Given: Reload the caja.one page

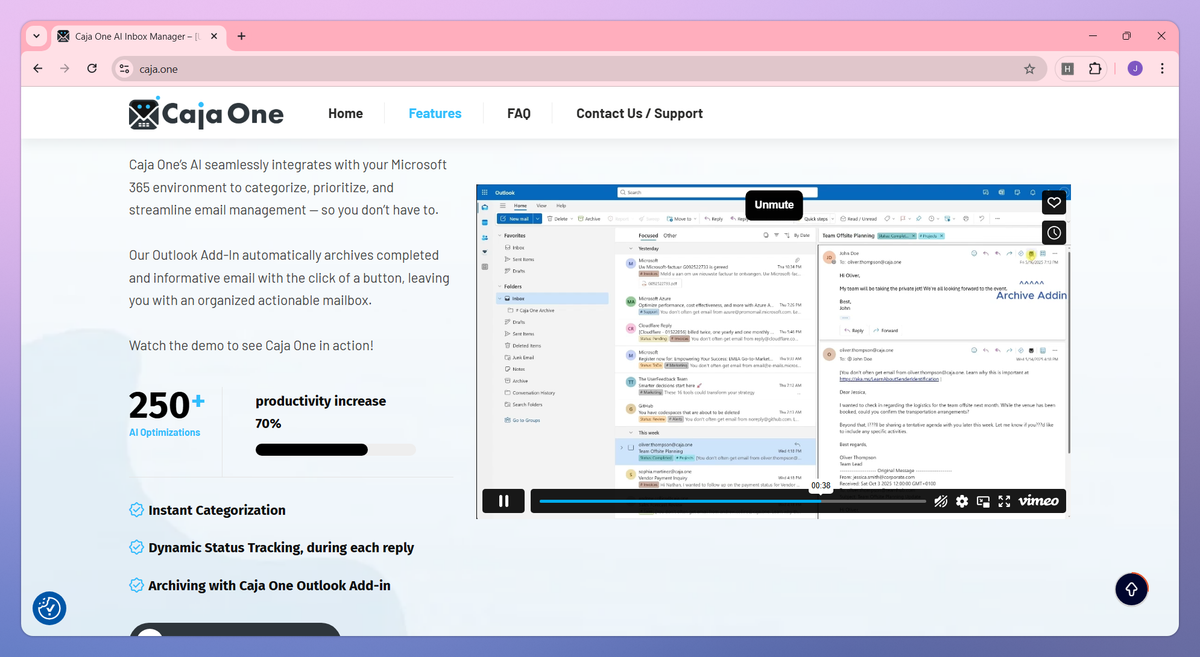Looking at the screenshot, I should 92,69.
